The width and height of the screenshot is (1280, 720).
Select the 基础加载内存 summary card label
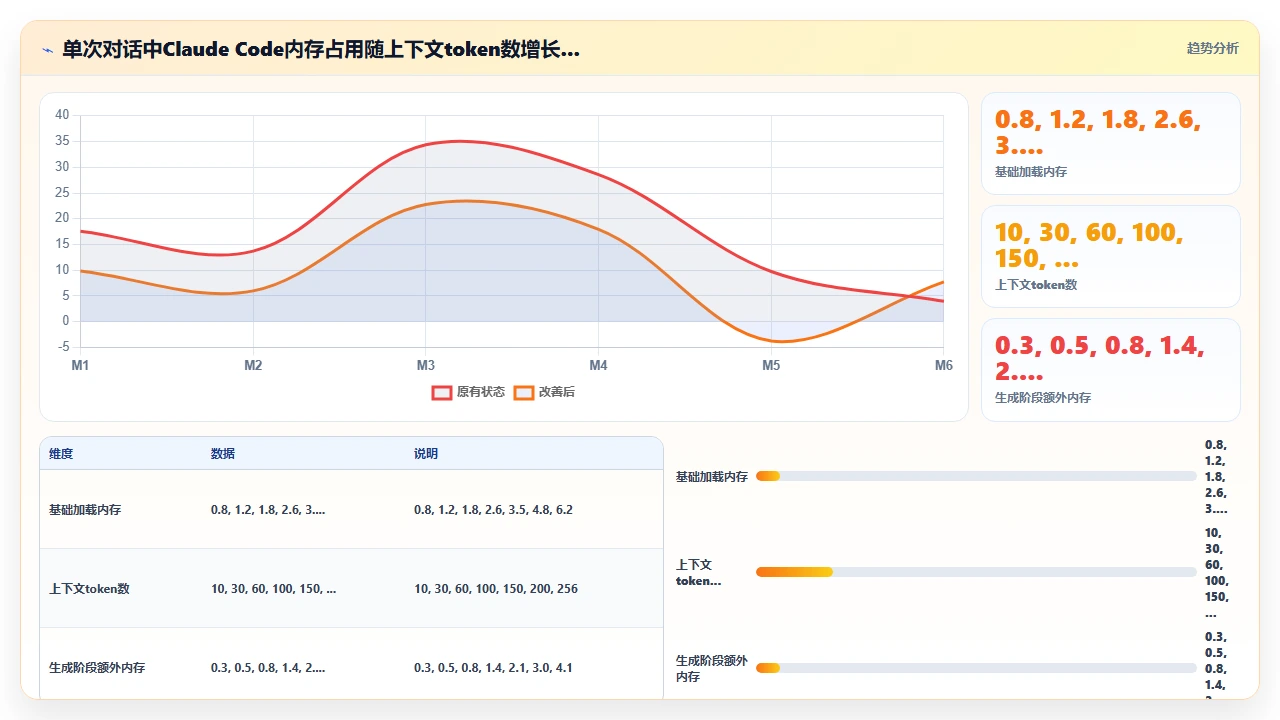1031,172
